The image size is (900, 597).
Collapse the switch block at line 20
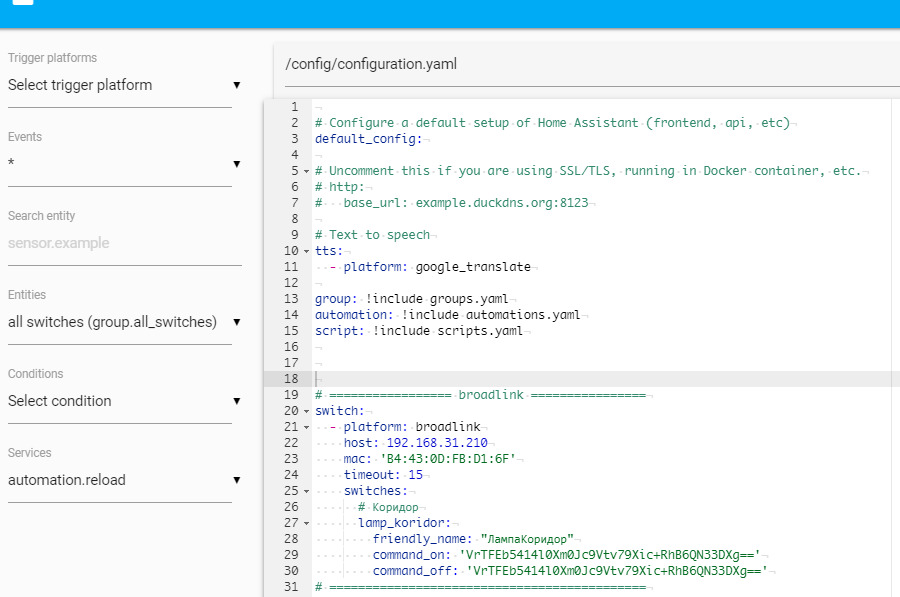coord(306,411)
